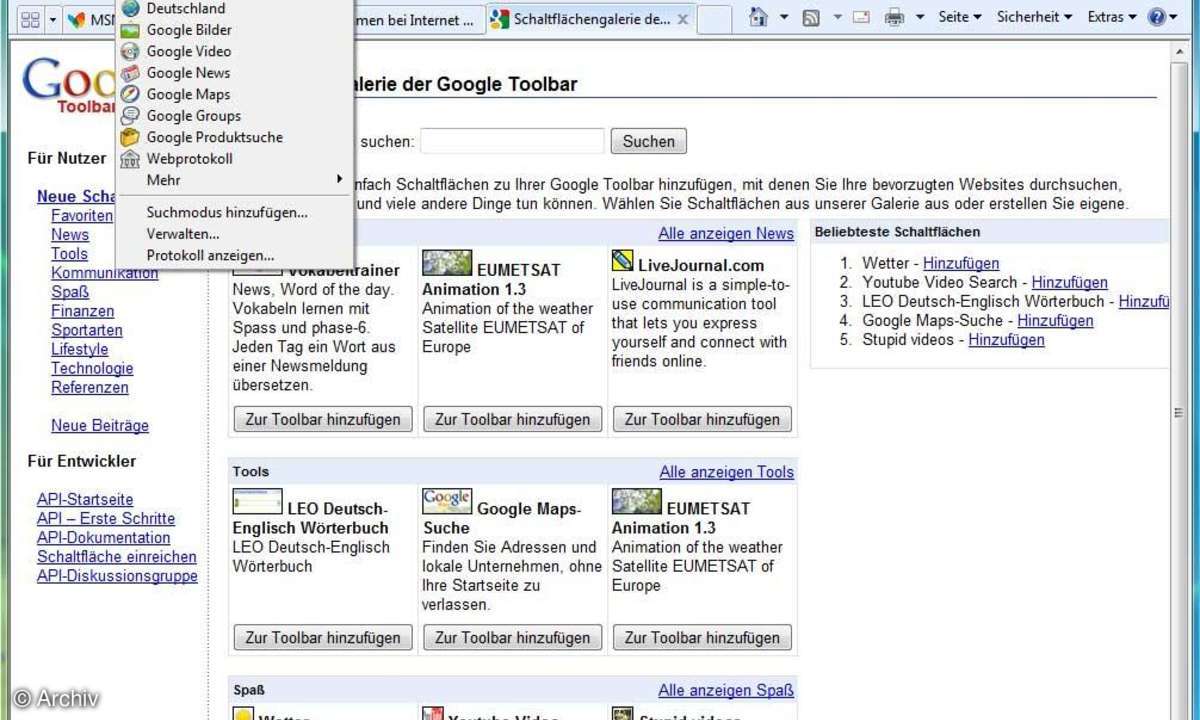Click the Google Video disc icon

pyautogui.click(x=130, y=51)
